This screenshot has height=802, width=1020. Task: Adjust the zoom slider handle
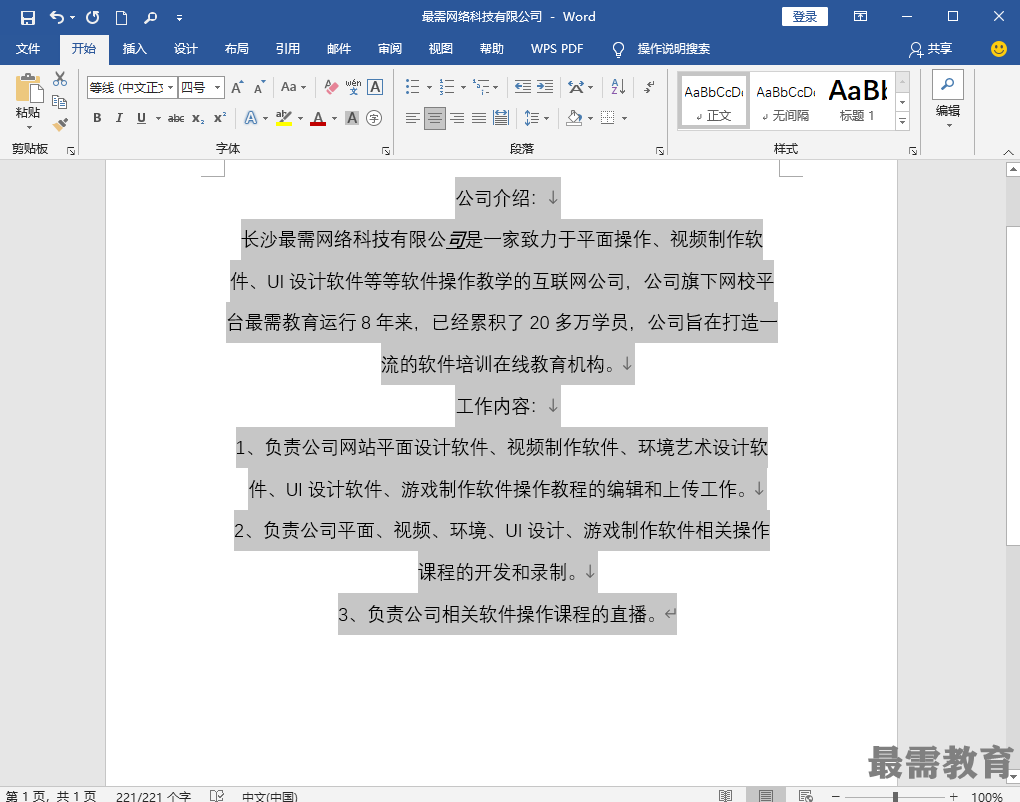(x=895, y=796)
